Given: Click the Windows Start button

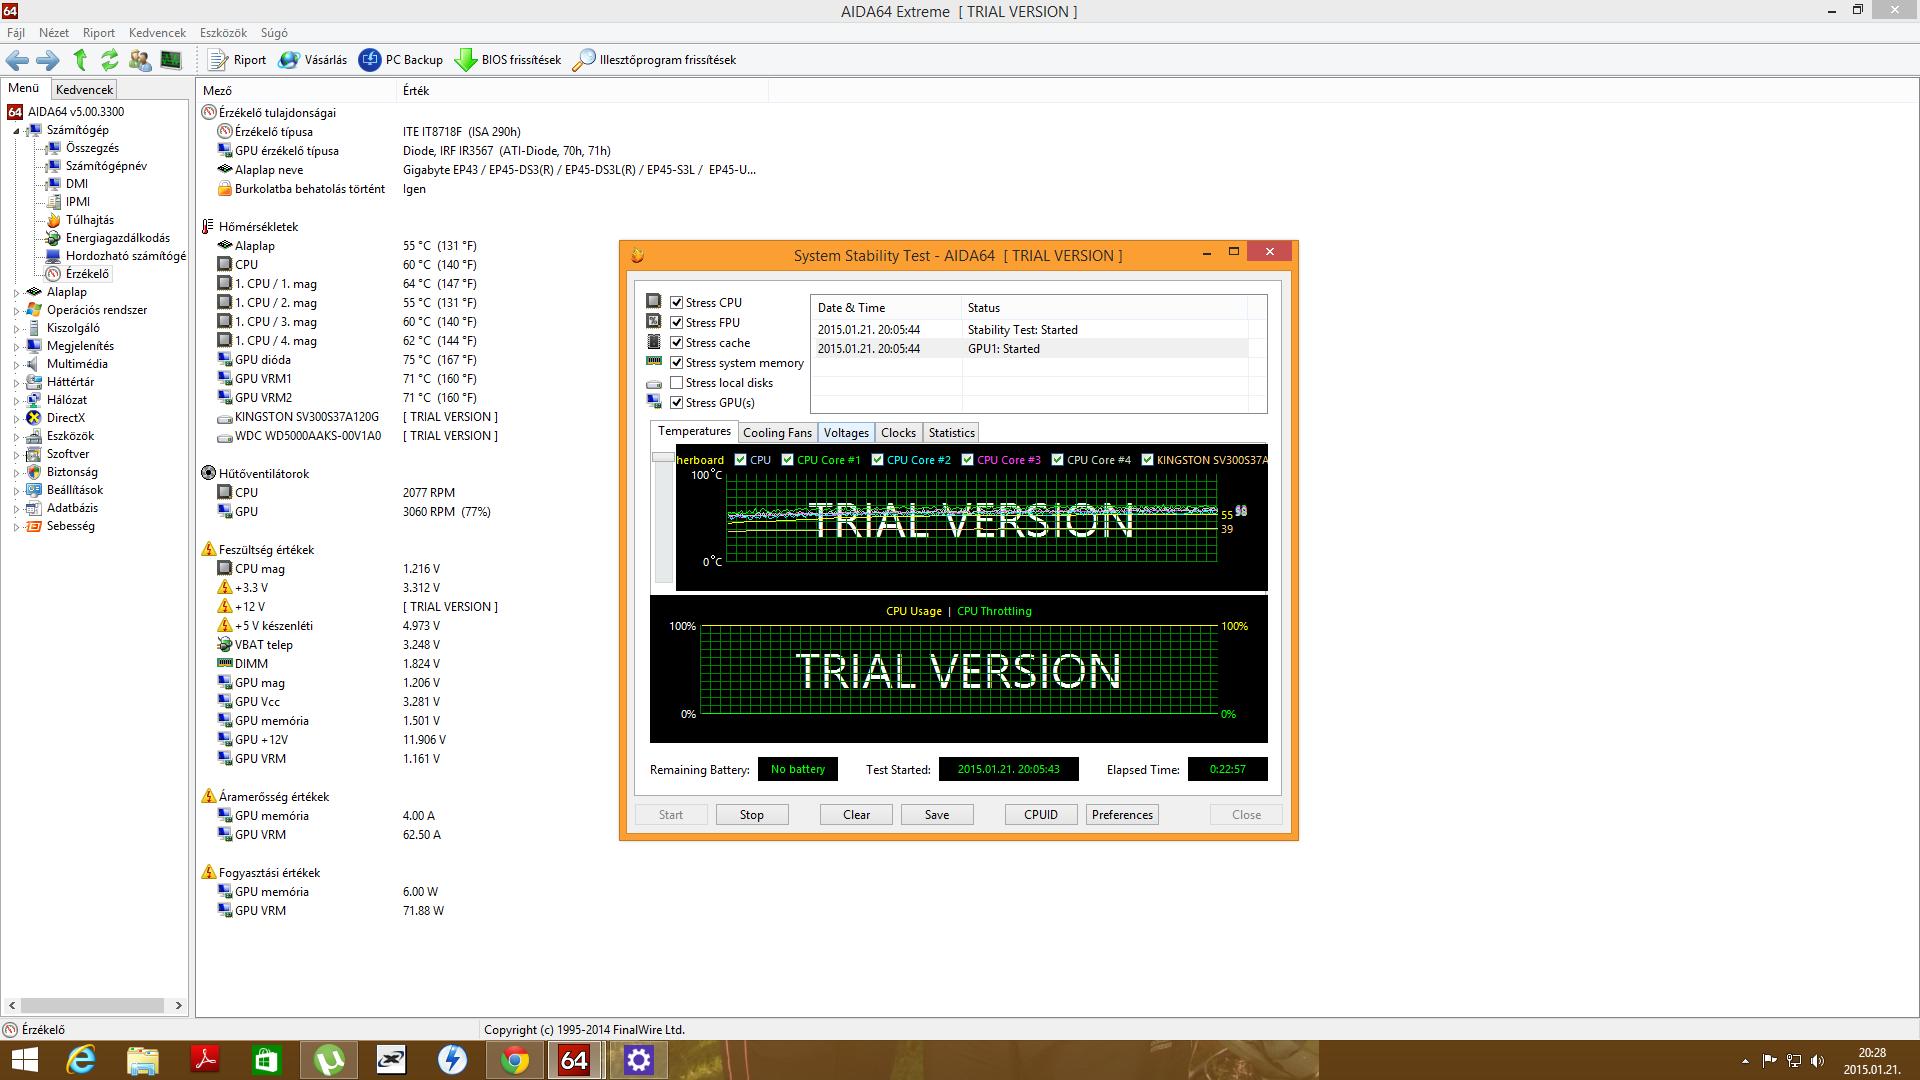Looking at the screenshot, I should [24, 1060].
